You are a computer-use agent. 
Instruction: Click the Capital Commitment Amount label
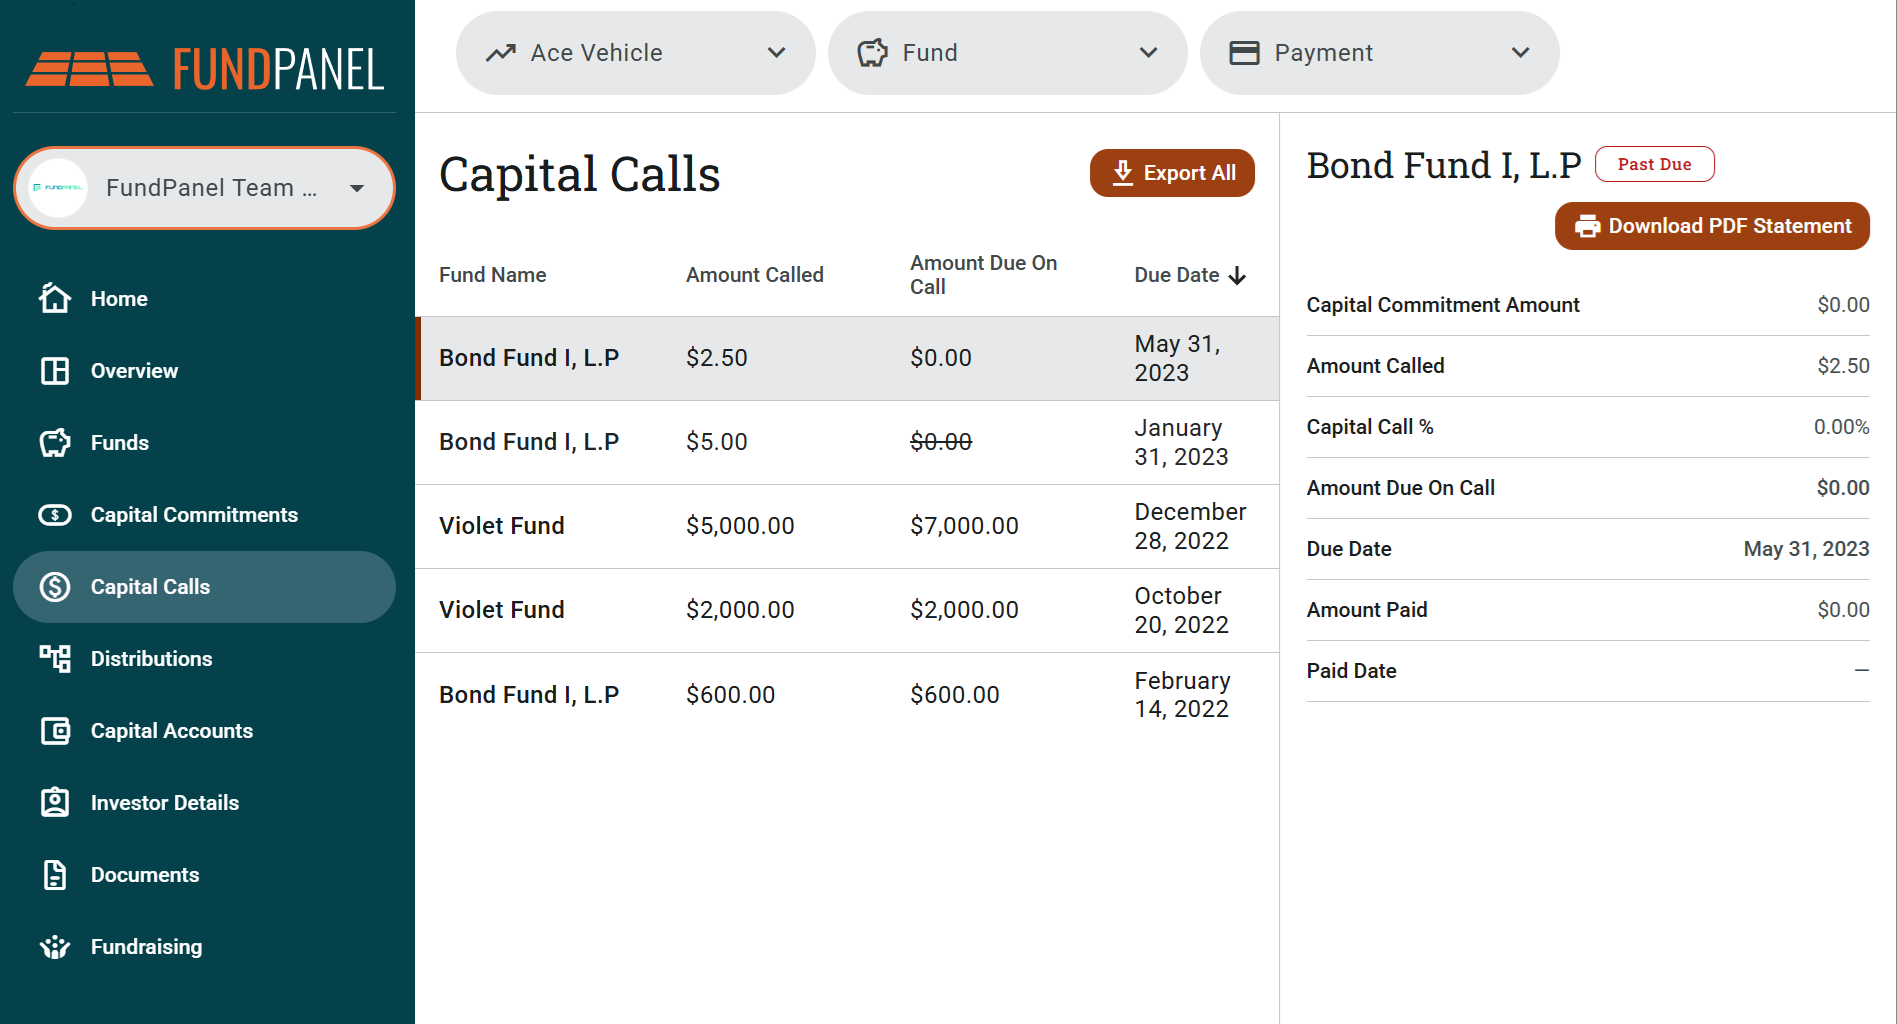click(x=1443, y=305)
